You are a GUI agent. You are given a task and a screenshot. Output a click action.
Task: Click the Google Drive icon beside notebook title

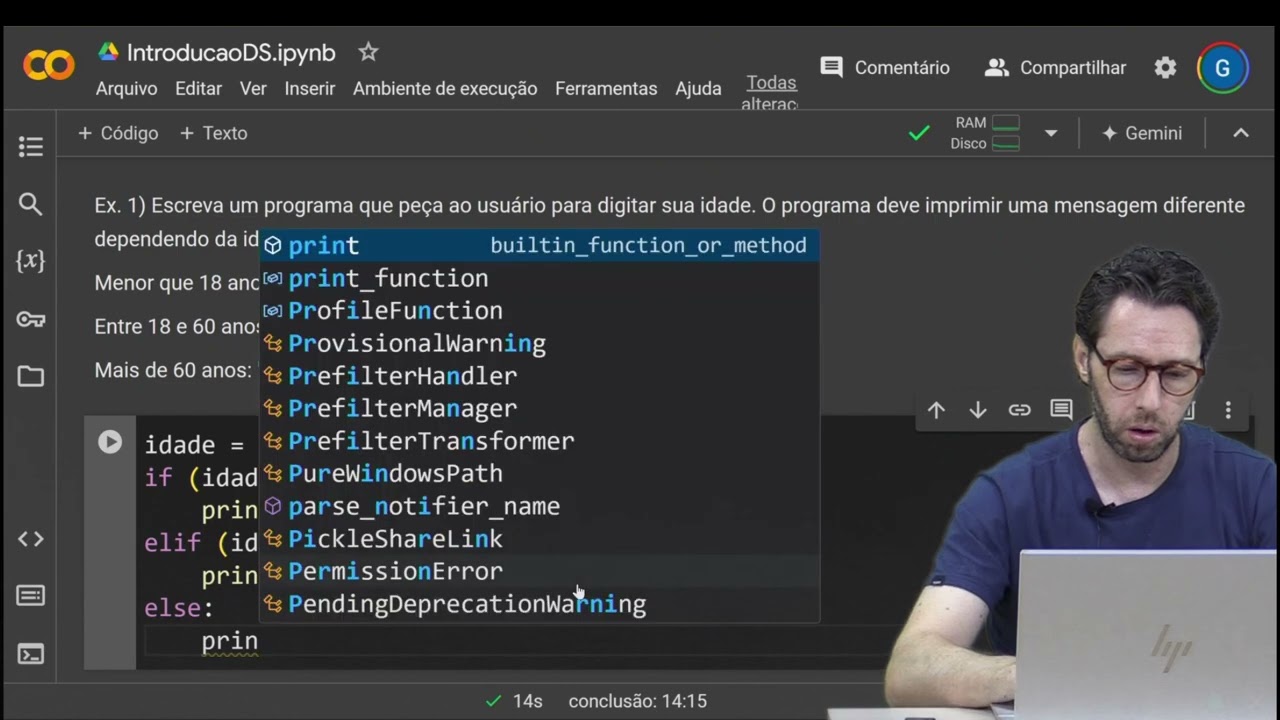(108, 52)
